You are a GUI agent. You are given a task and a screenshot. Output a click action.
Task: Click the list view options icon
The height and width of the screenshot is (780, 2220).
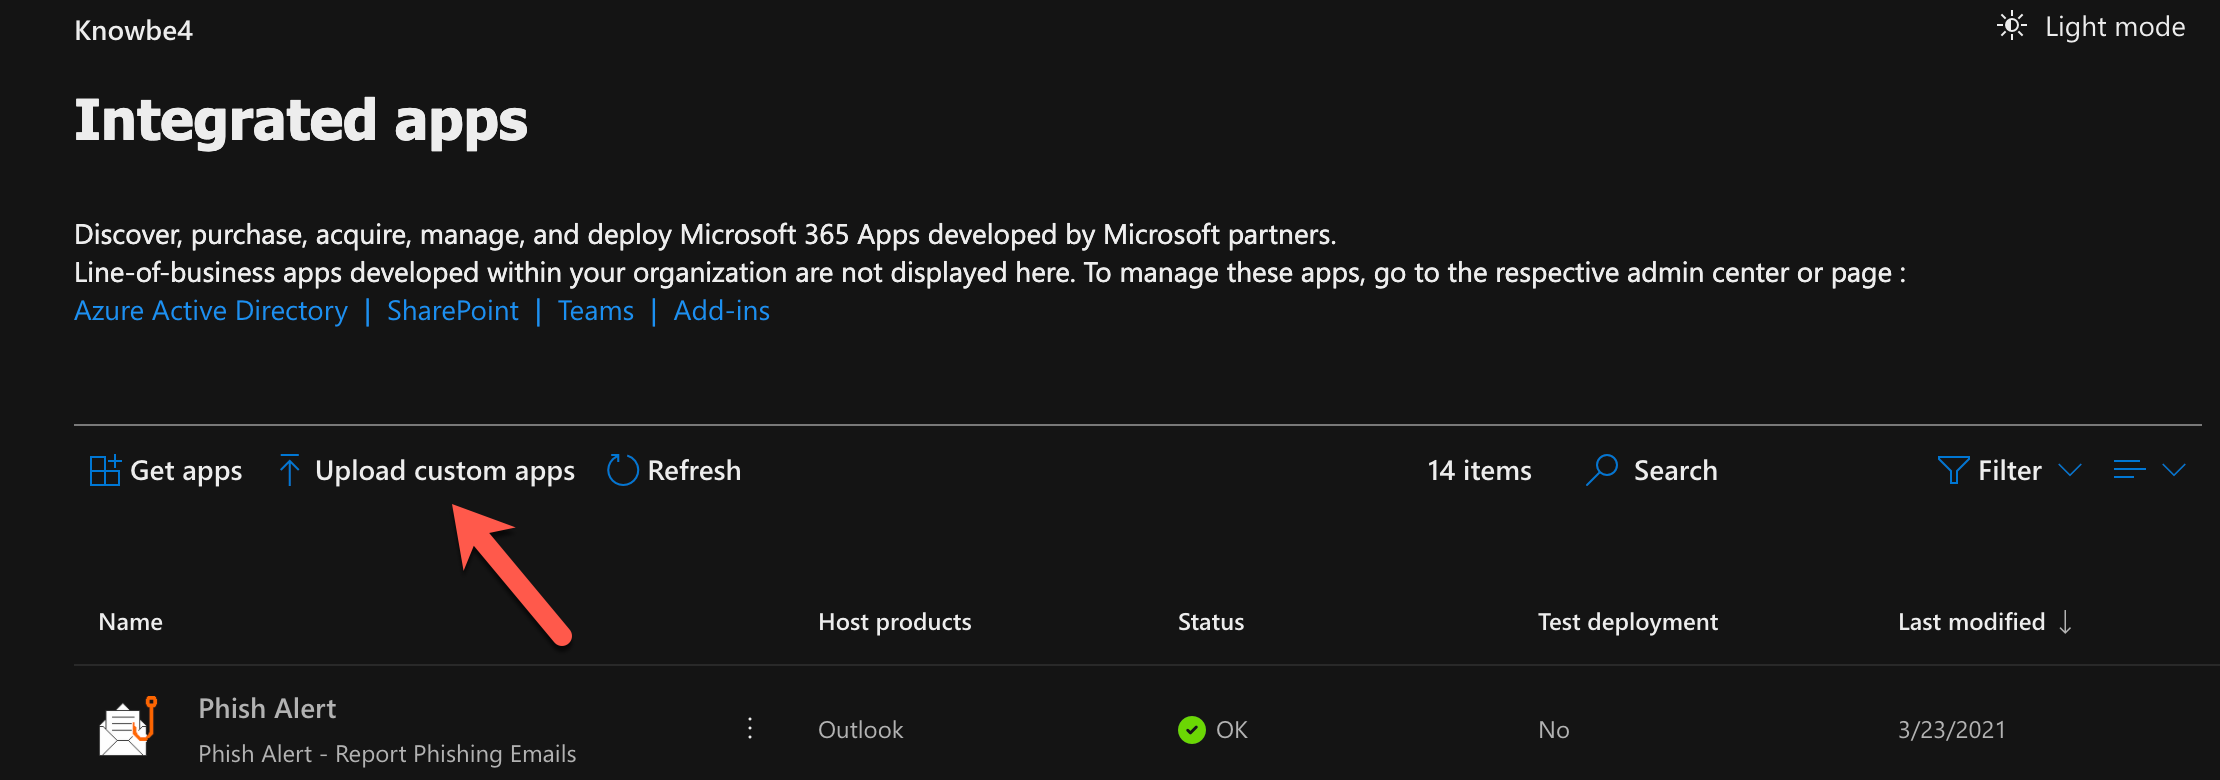[x=2129, y=470]
